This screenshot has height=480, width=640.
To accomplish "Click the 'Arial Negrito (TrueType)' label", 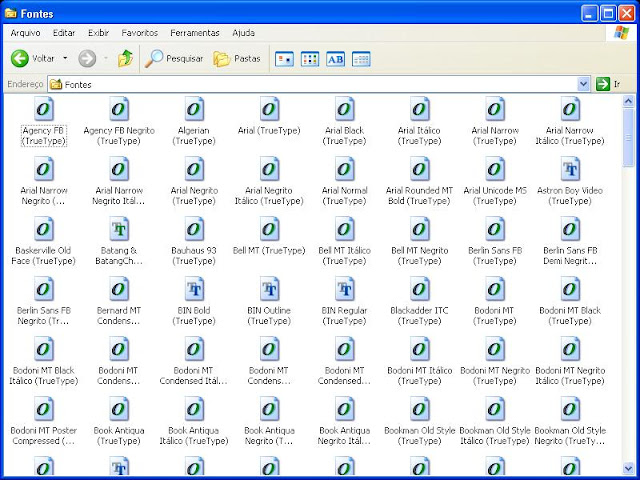I will point(194,196).
